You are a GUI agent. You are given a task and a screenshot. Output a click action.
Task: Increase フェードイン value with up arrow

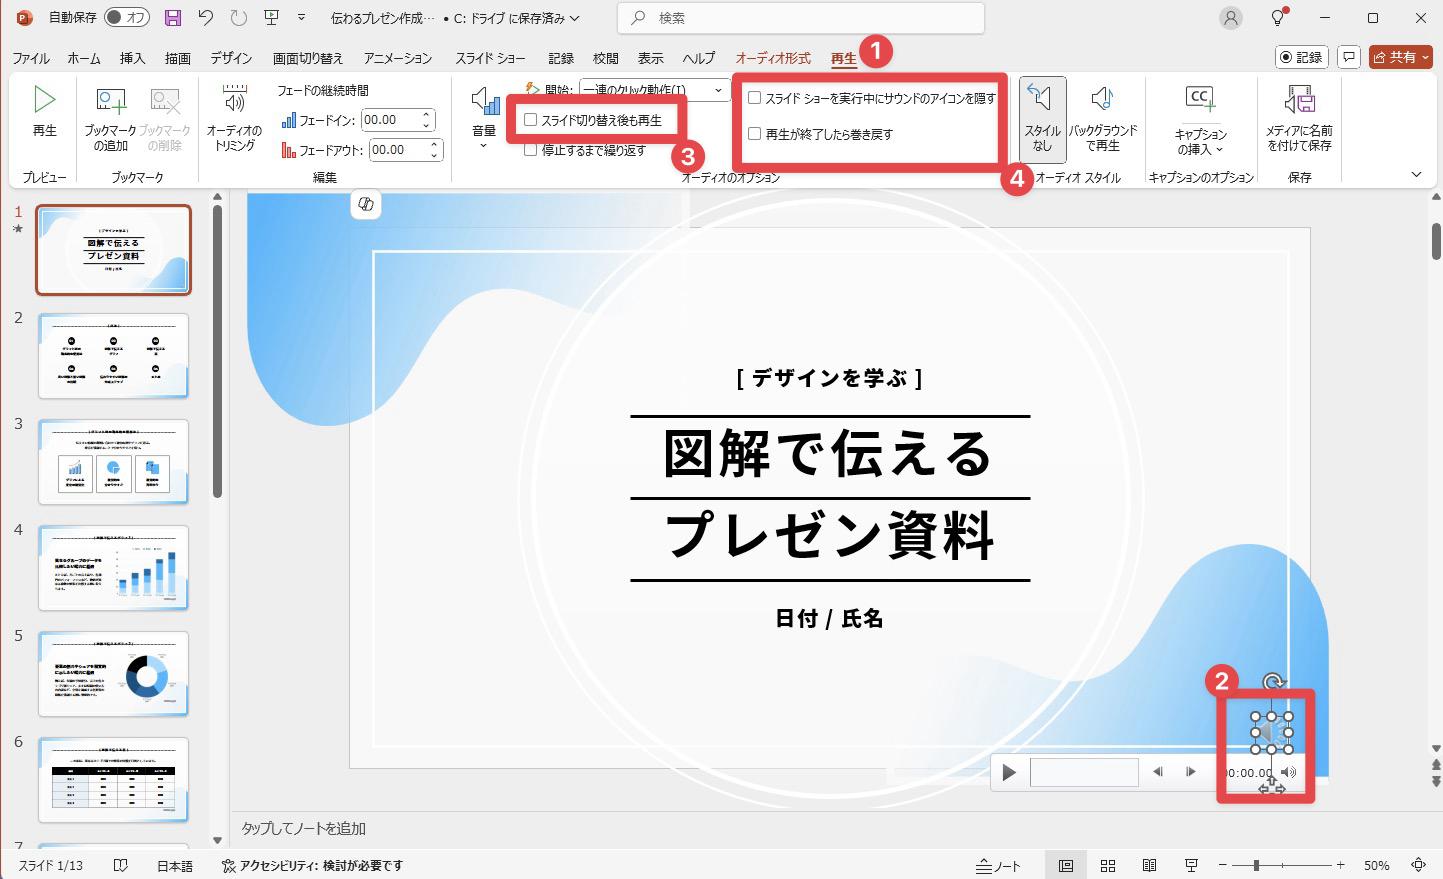427,115
